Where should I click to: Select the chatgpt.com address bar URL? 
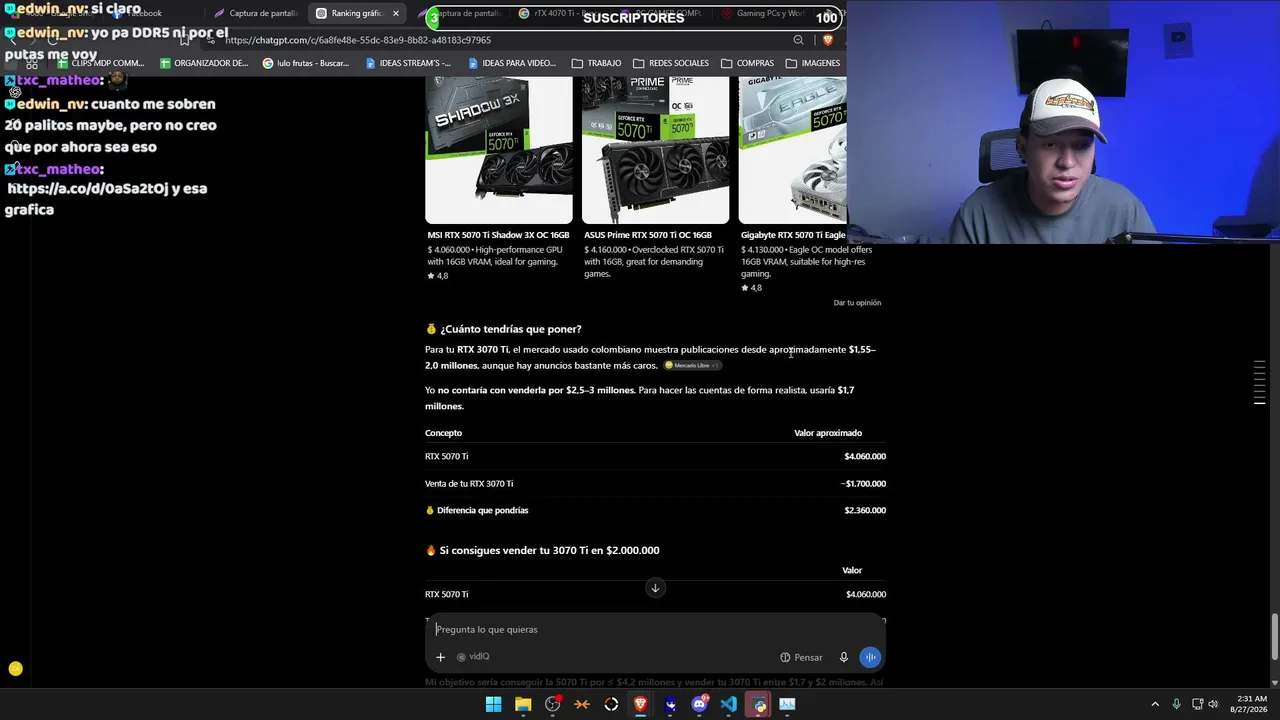pyautogui.click(x=358, y=40)
